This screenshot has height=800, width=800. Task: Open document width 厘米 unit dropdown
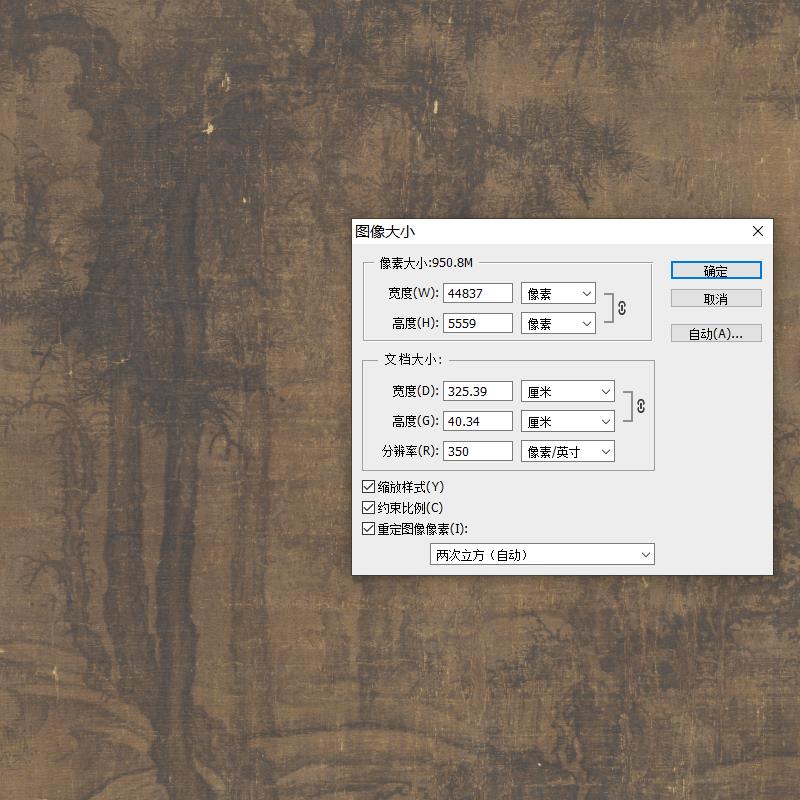coord(568,391)
